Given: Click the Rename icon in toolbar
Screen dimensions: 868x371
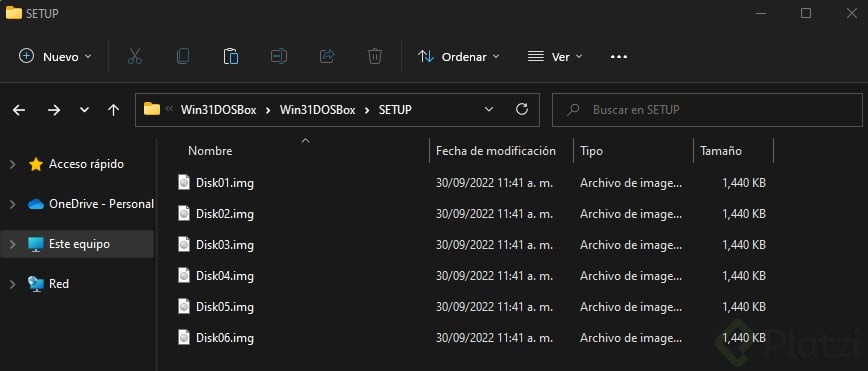Looking at the screenshot, I should click(278, 56).
